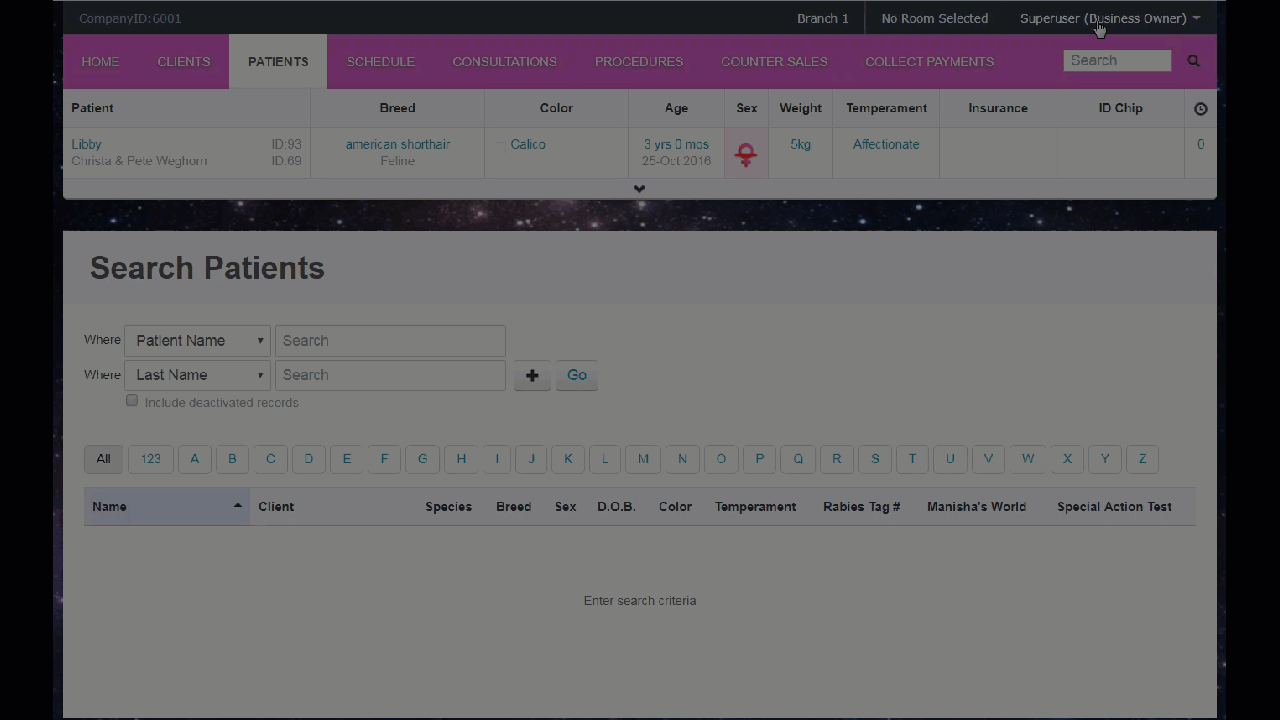1280x720 pixels.
Task: Filter patients by letter A
Action: (x=194, y=459)
